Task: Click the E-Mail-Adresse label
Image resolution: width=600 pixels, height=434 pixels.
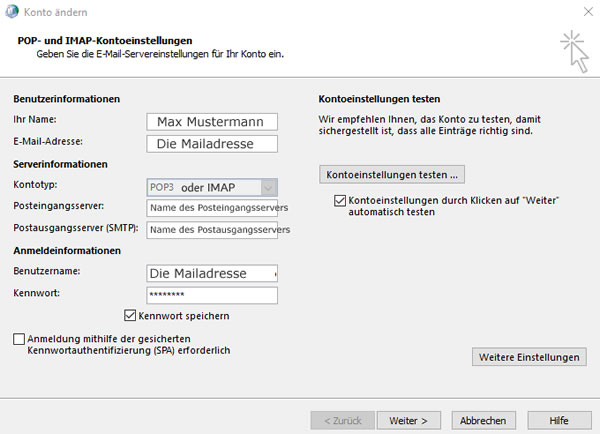Action: [x=48, y=141]
